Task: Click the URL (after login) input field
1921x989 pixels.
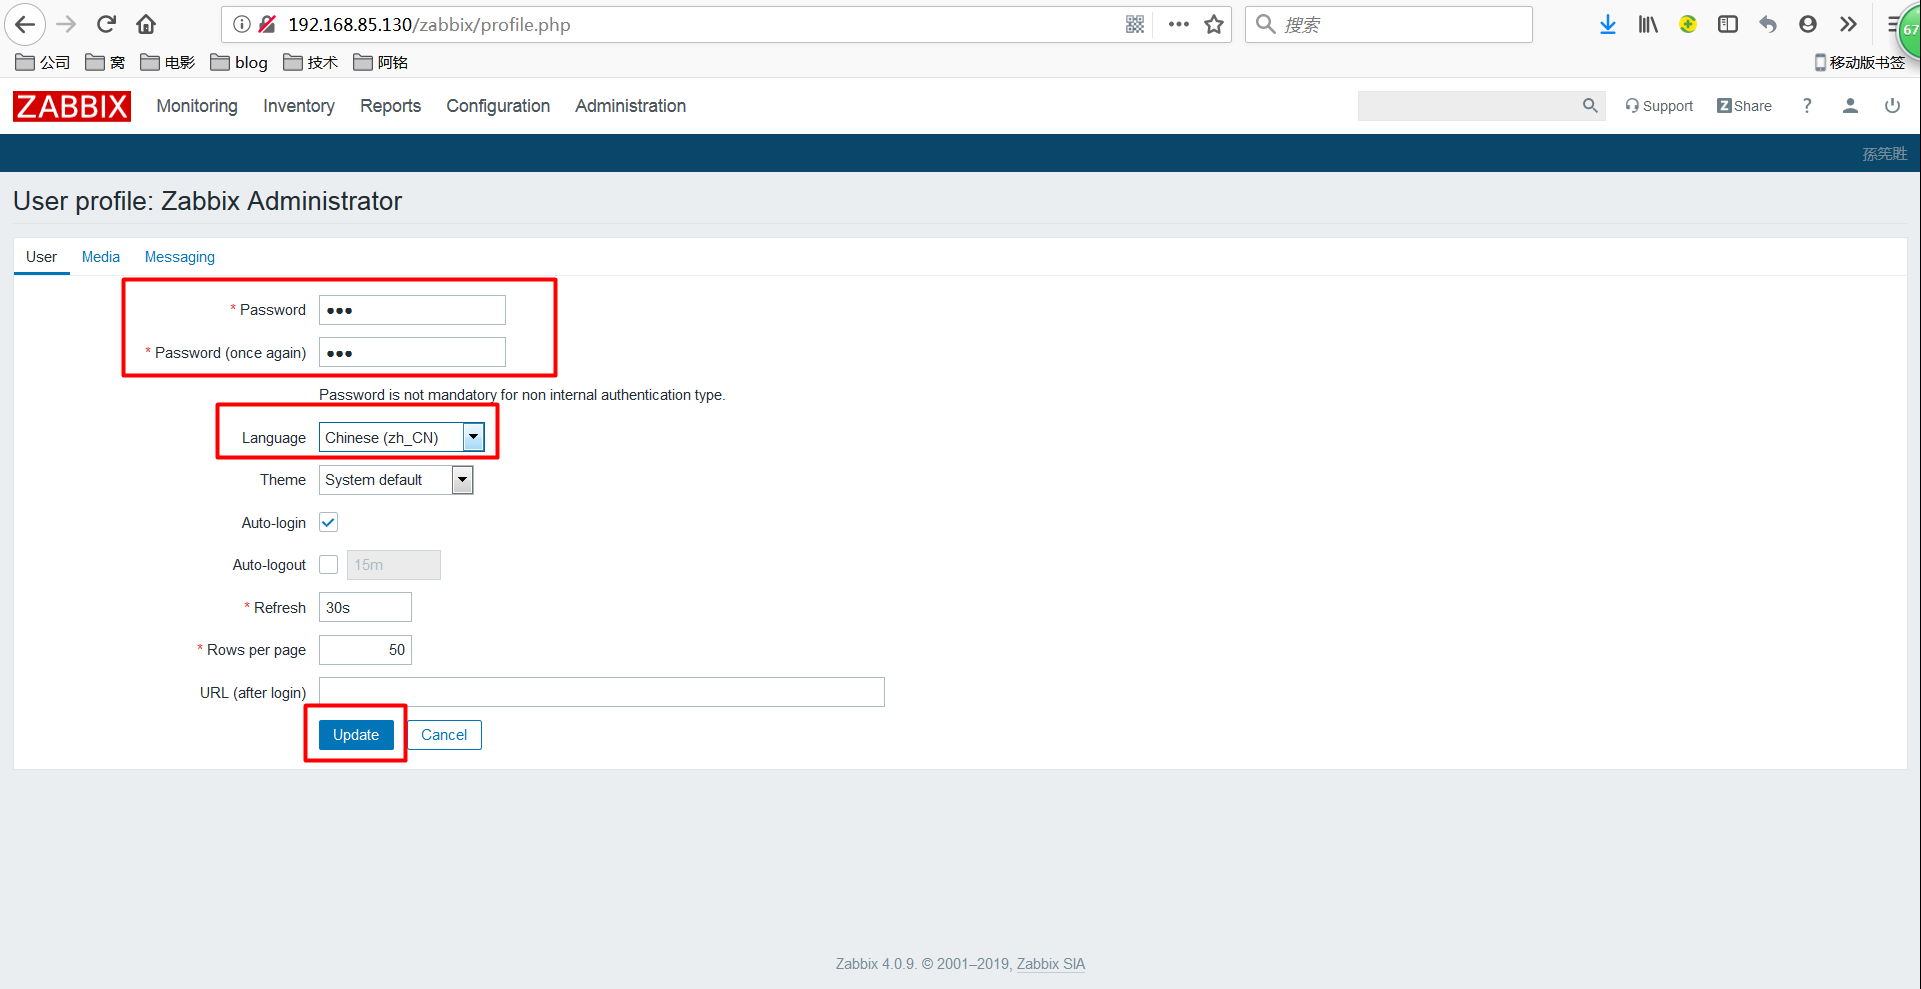Action: 600,691
